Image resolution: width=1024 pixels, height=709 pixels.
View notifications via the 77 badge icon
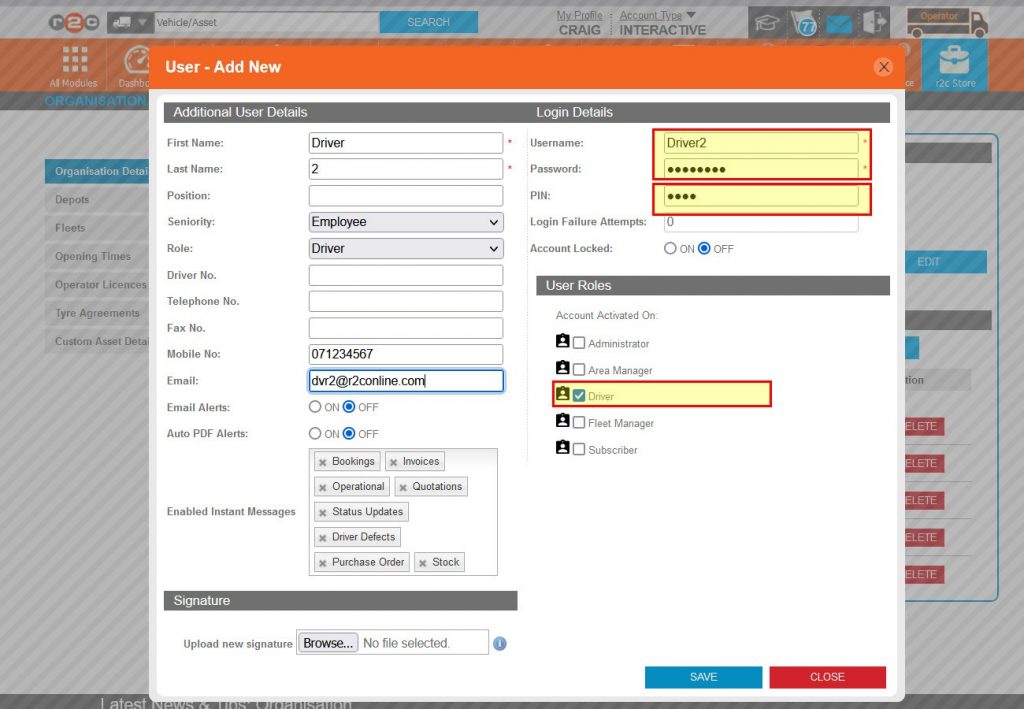(x=806, y=21)
